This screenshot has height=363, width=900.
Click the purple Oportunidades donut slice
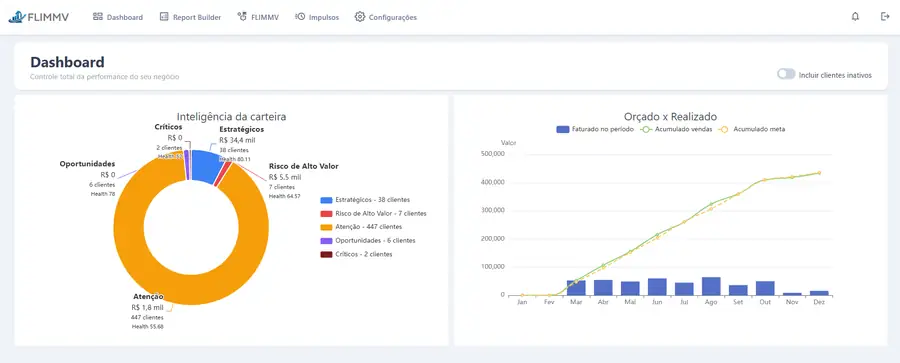[186, 165]
